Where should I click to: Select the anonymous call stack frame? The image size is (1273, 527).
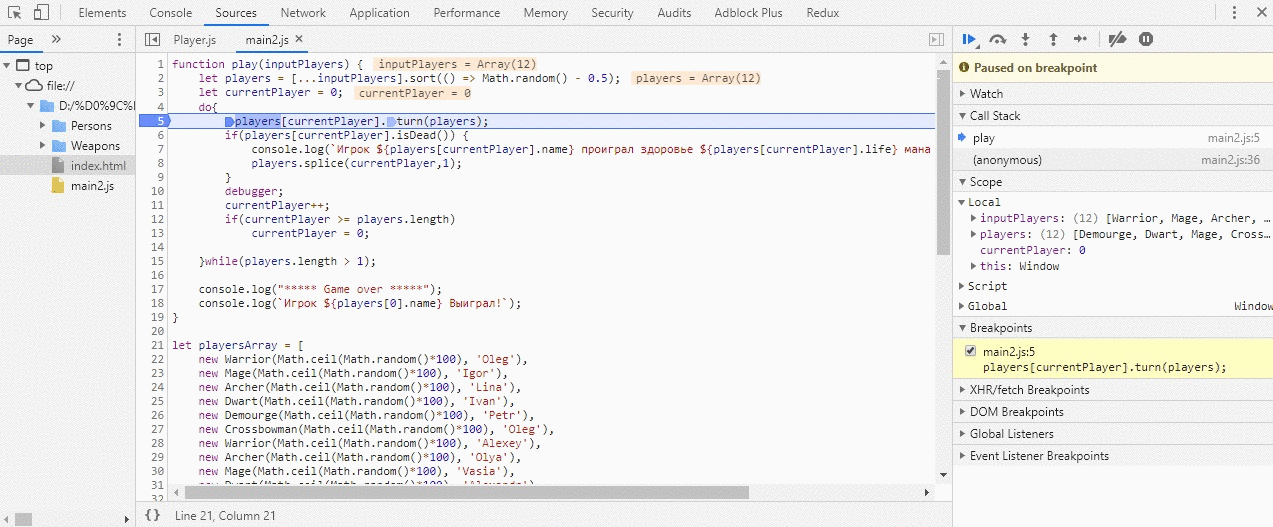[x=1007, y=160]
